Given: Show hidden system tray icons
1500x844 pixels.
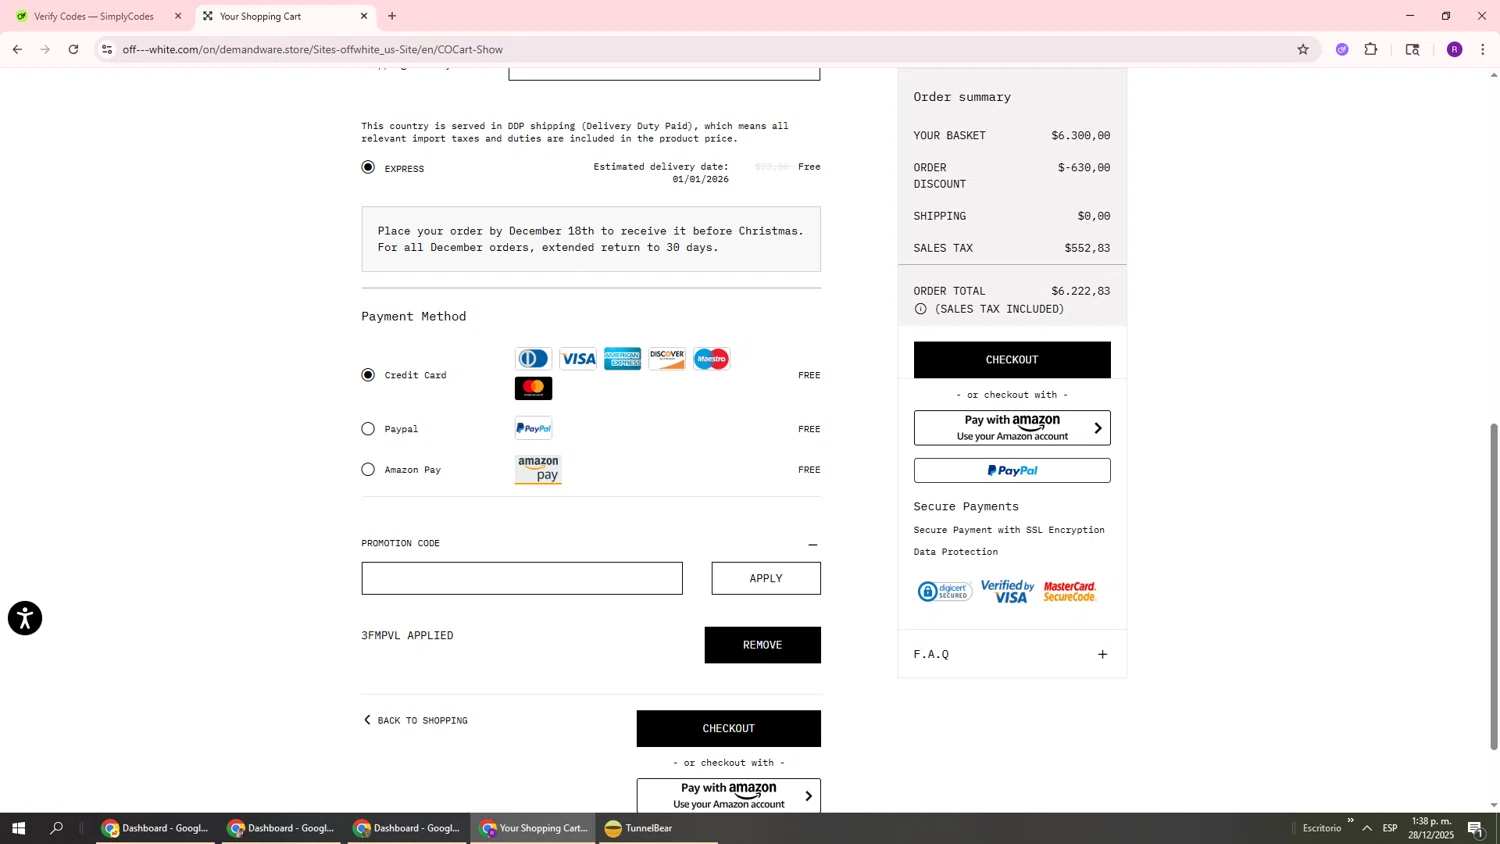Looking at the screenshot, I should (1367, 828).
